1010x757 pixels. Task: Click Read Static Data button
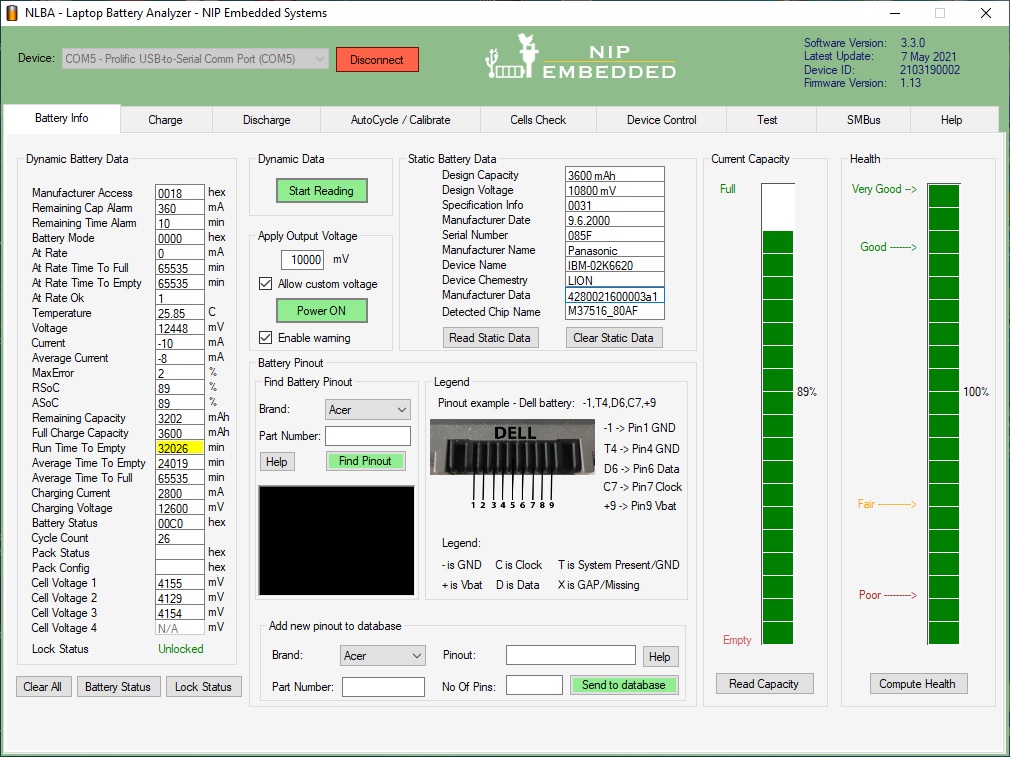490,338
